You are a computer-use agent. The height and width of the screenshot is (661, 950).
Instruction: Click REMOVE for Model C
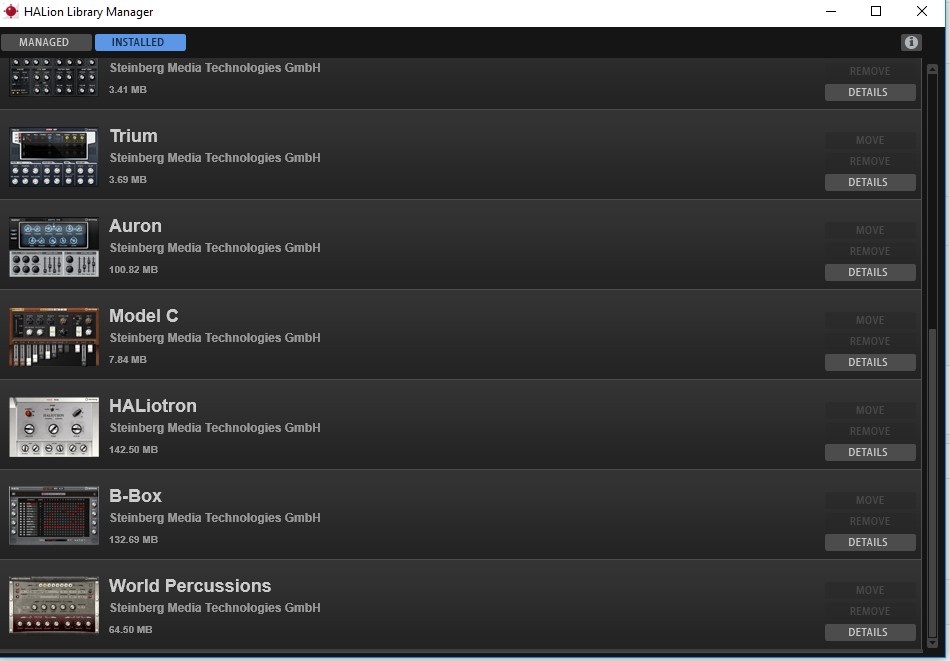[870, 341]
